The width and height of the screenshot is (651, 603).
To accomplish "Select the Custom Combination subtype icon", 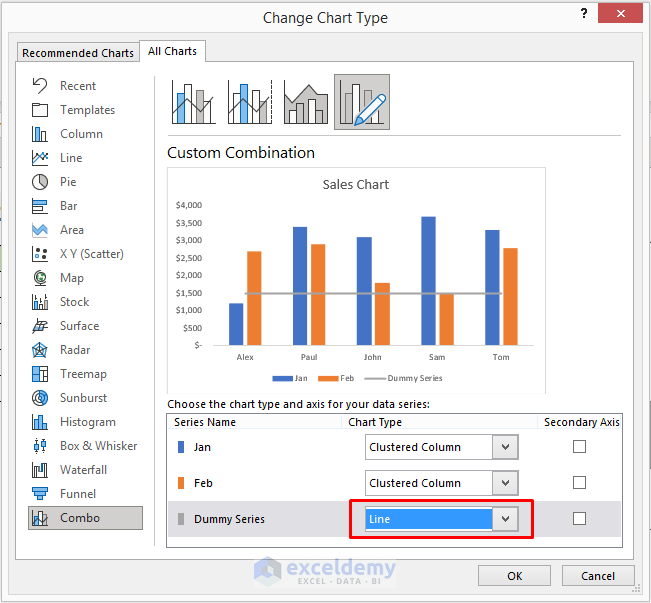I will tap(362, 102).
